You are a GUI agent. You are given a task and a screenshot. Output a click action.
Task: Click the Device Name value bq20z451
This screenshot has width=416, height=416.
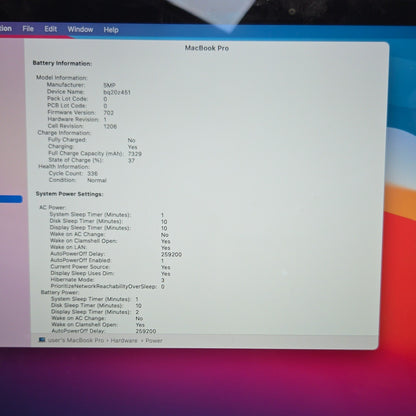117,92
